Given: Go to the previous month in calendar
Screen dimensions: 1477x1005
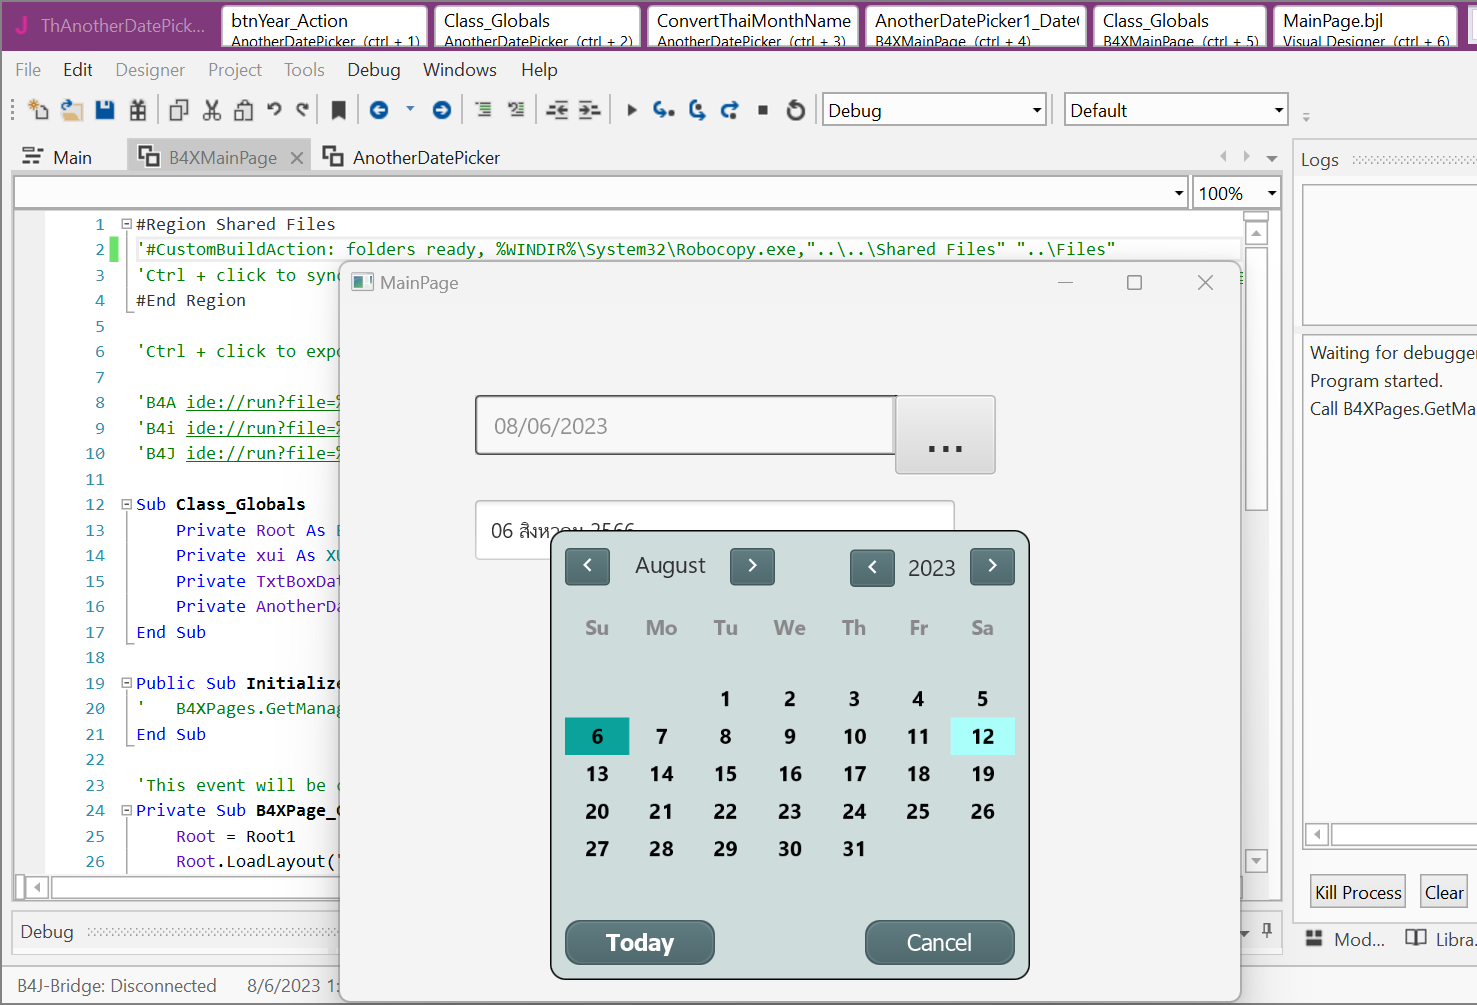Looking at the screenshot, I should coord(588,567).
